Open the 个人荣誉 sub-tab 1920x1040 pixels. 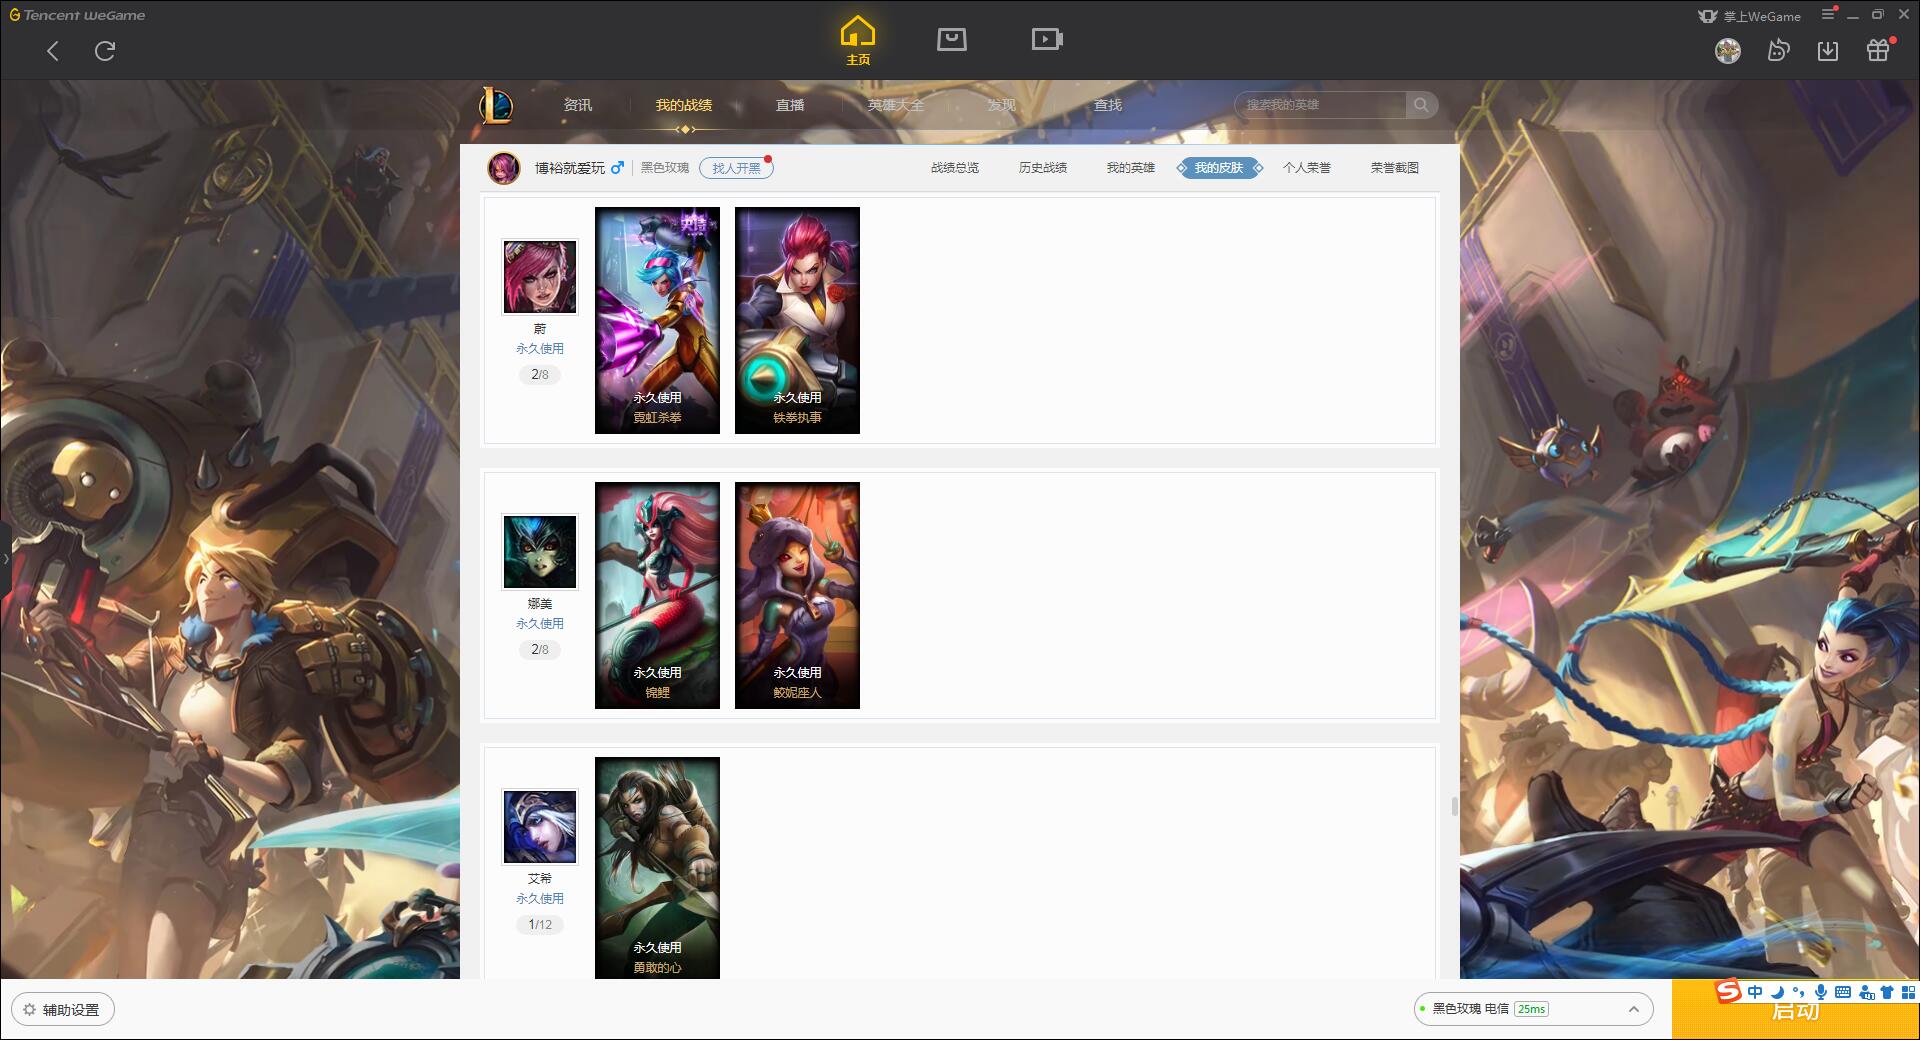[1307, 168]
